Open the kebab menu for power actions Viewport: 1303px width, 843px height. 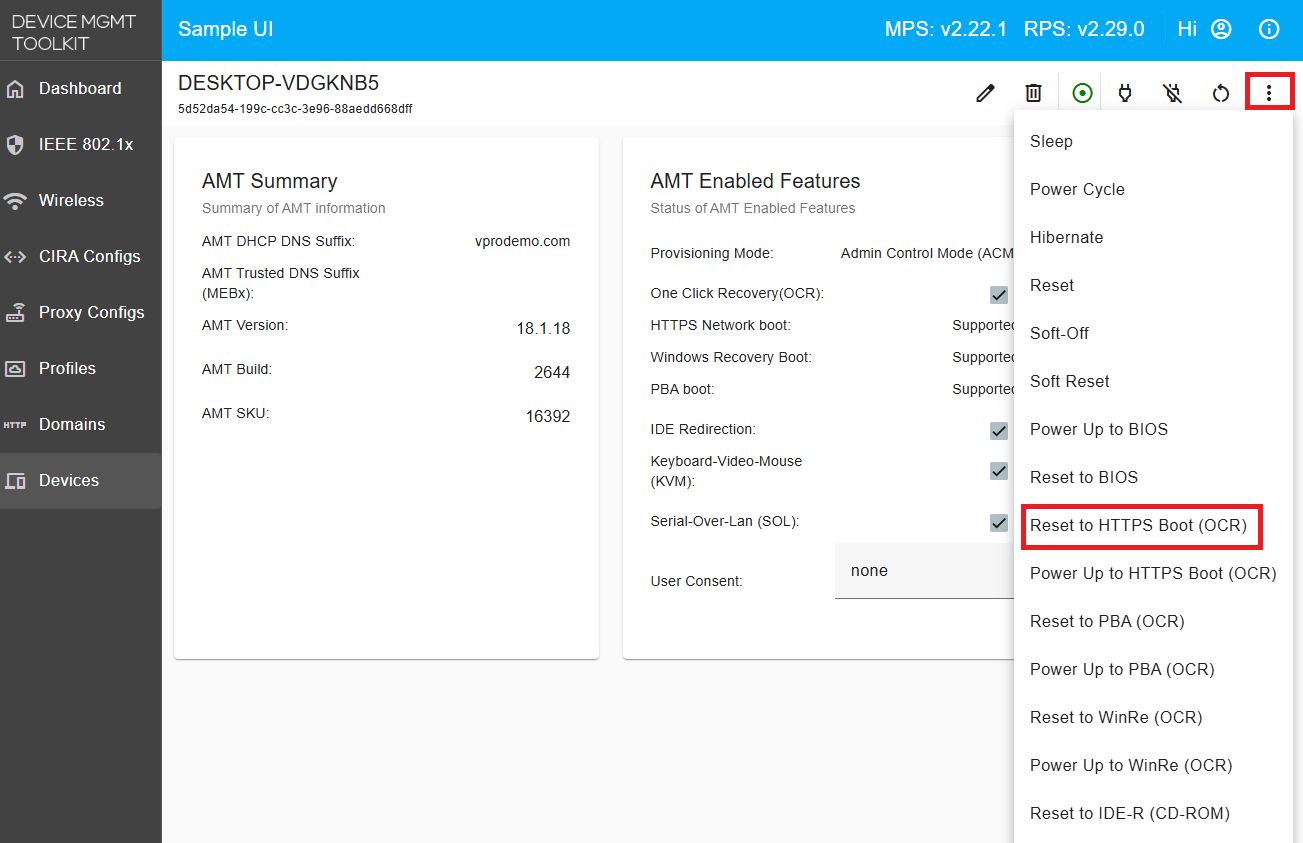[1269, 92]
